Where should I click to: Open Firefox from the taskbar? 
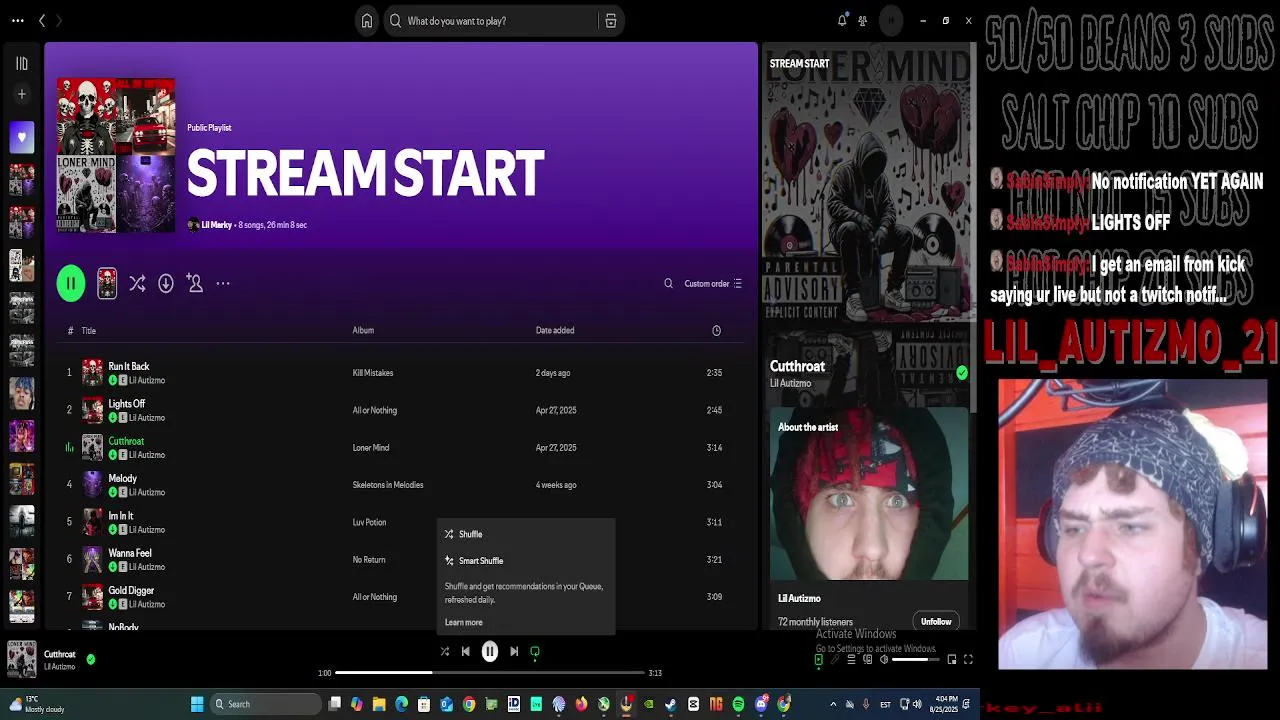click(x=581, y=704)
